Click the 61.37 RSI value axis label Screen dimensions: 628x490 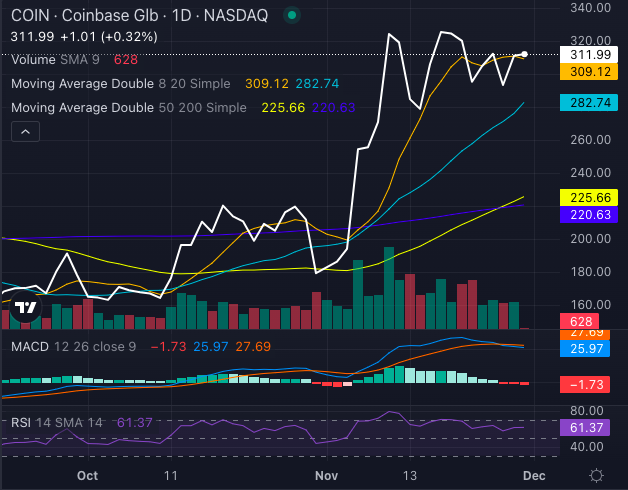(x=590, y=428)
